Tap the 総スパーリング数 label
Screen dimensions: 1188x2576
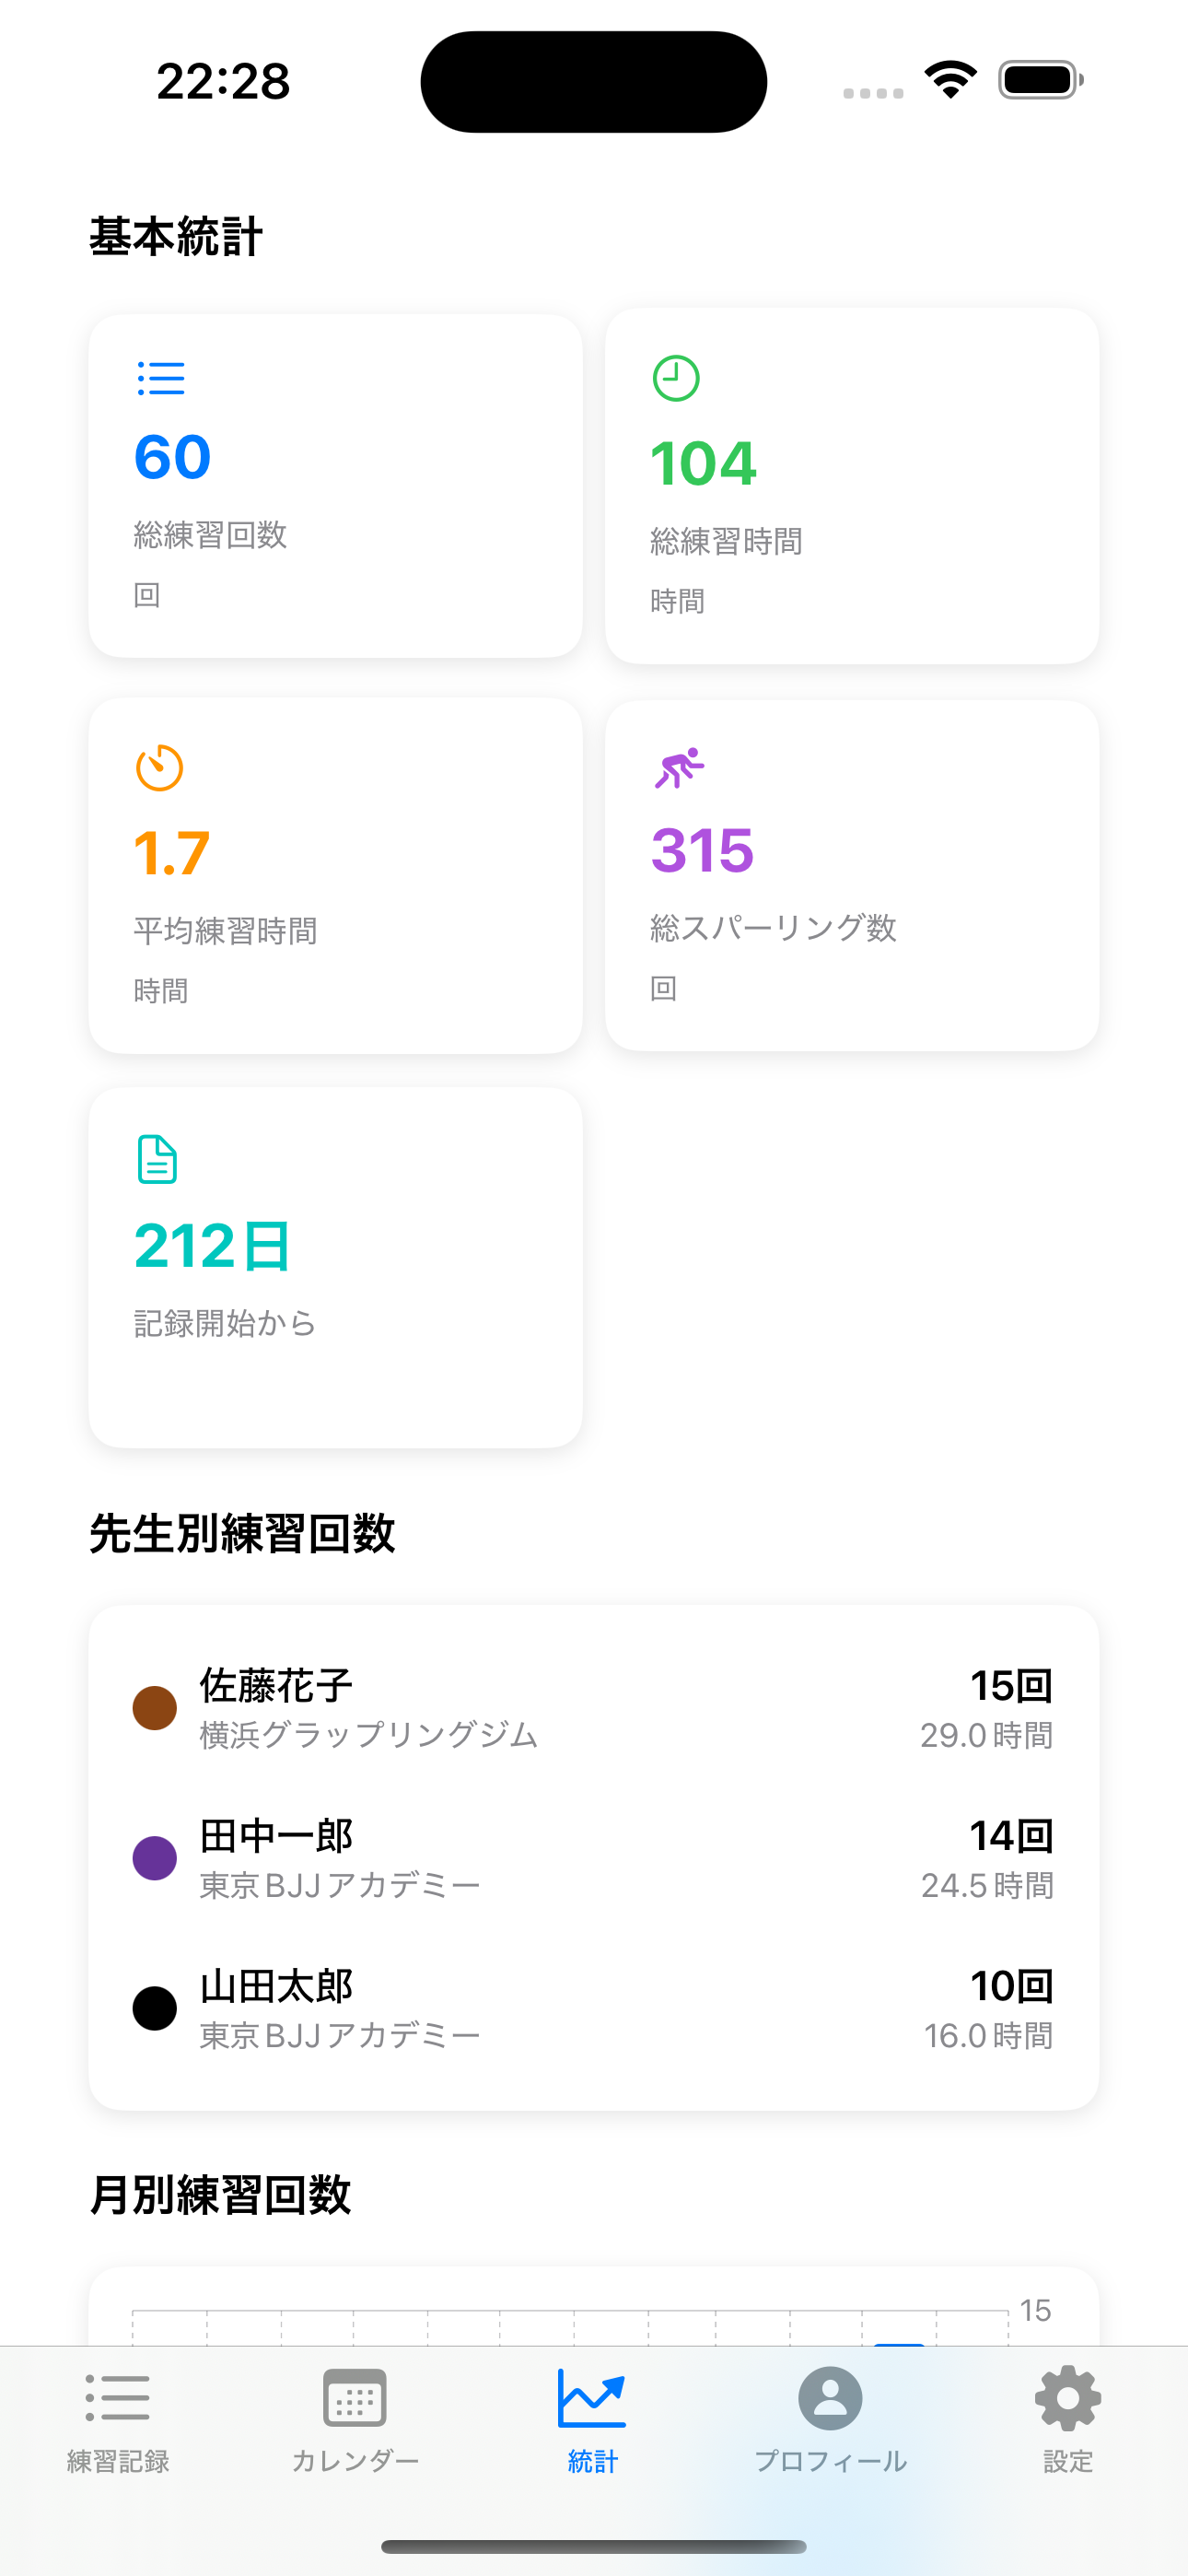click(x=773, y=928)
